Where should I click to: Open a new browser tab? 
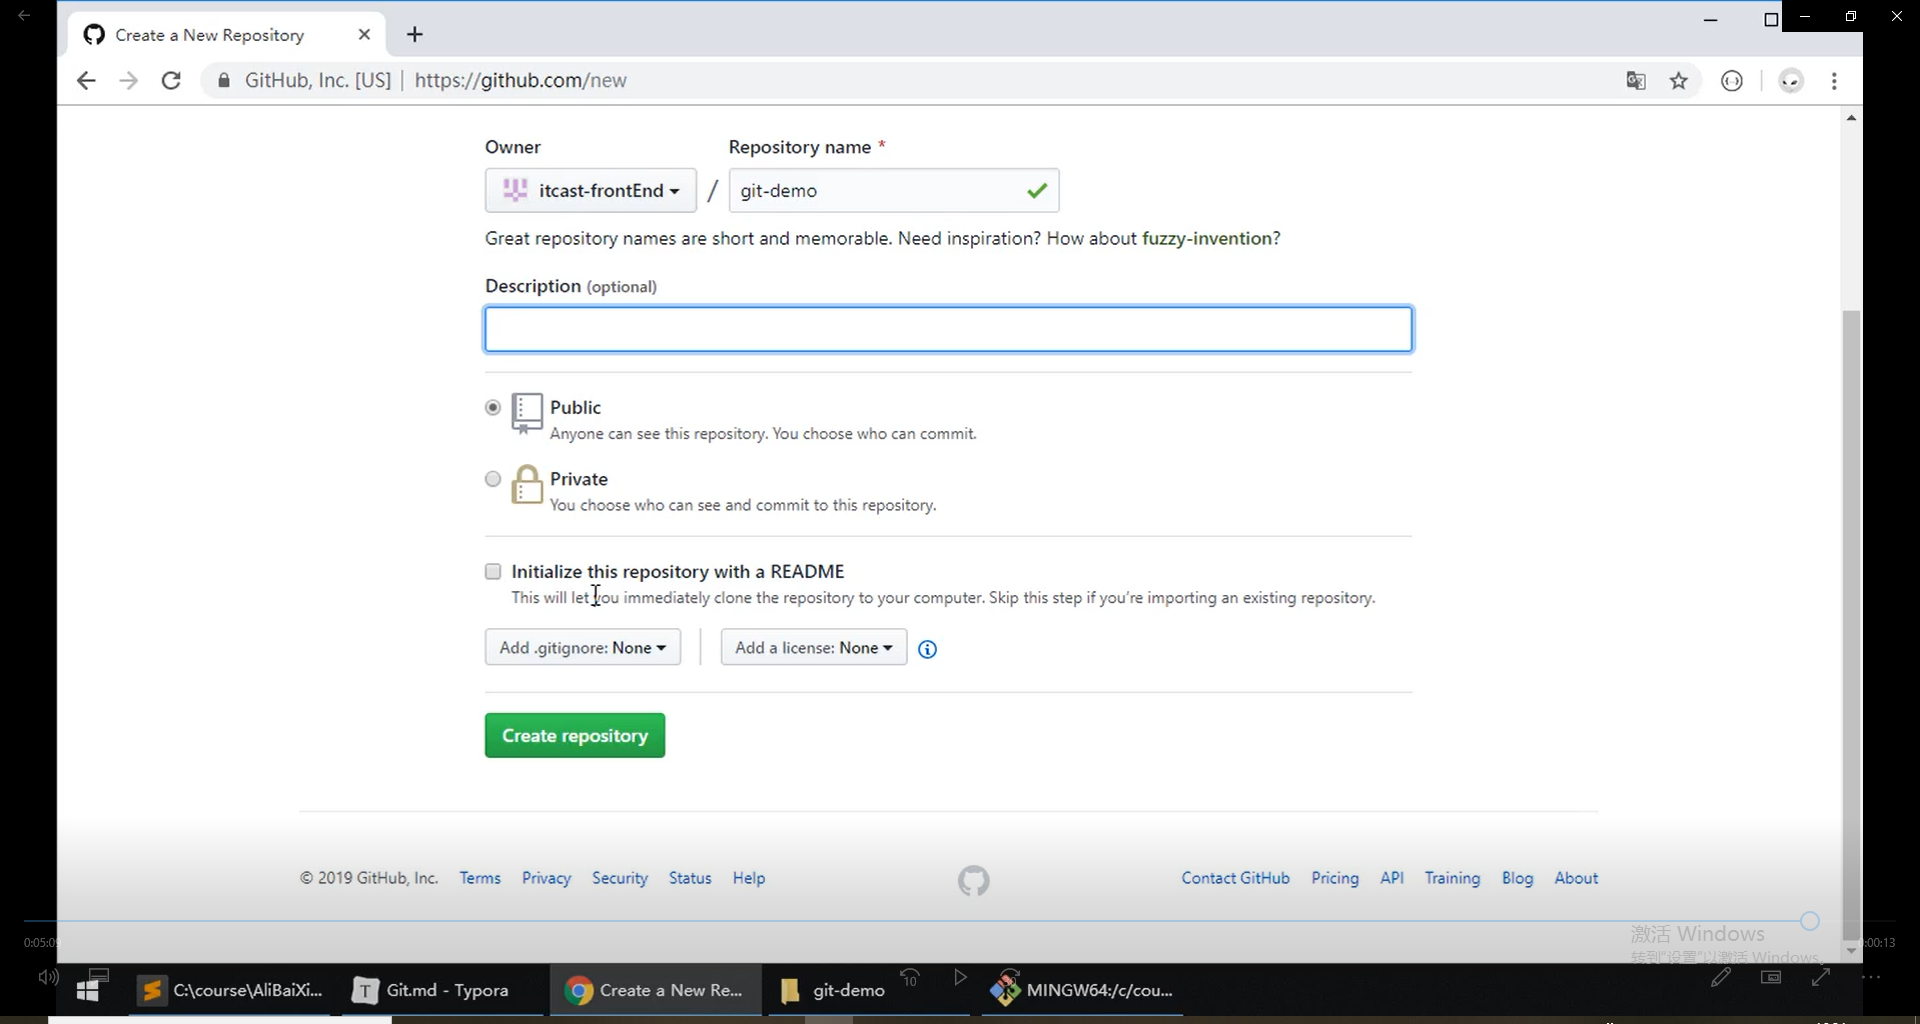point(415,35)
